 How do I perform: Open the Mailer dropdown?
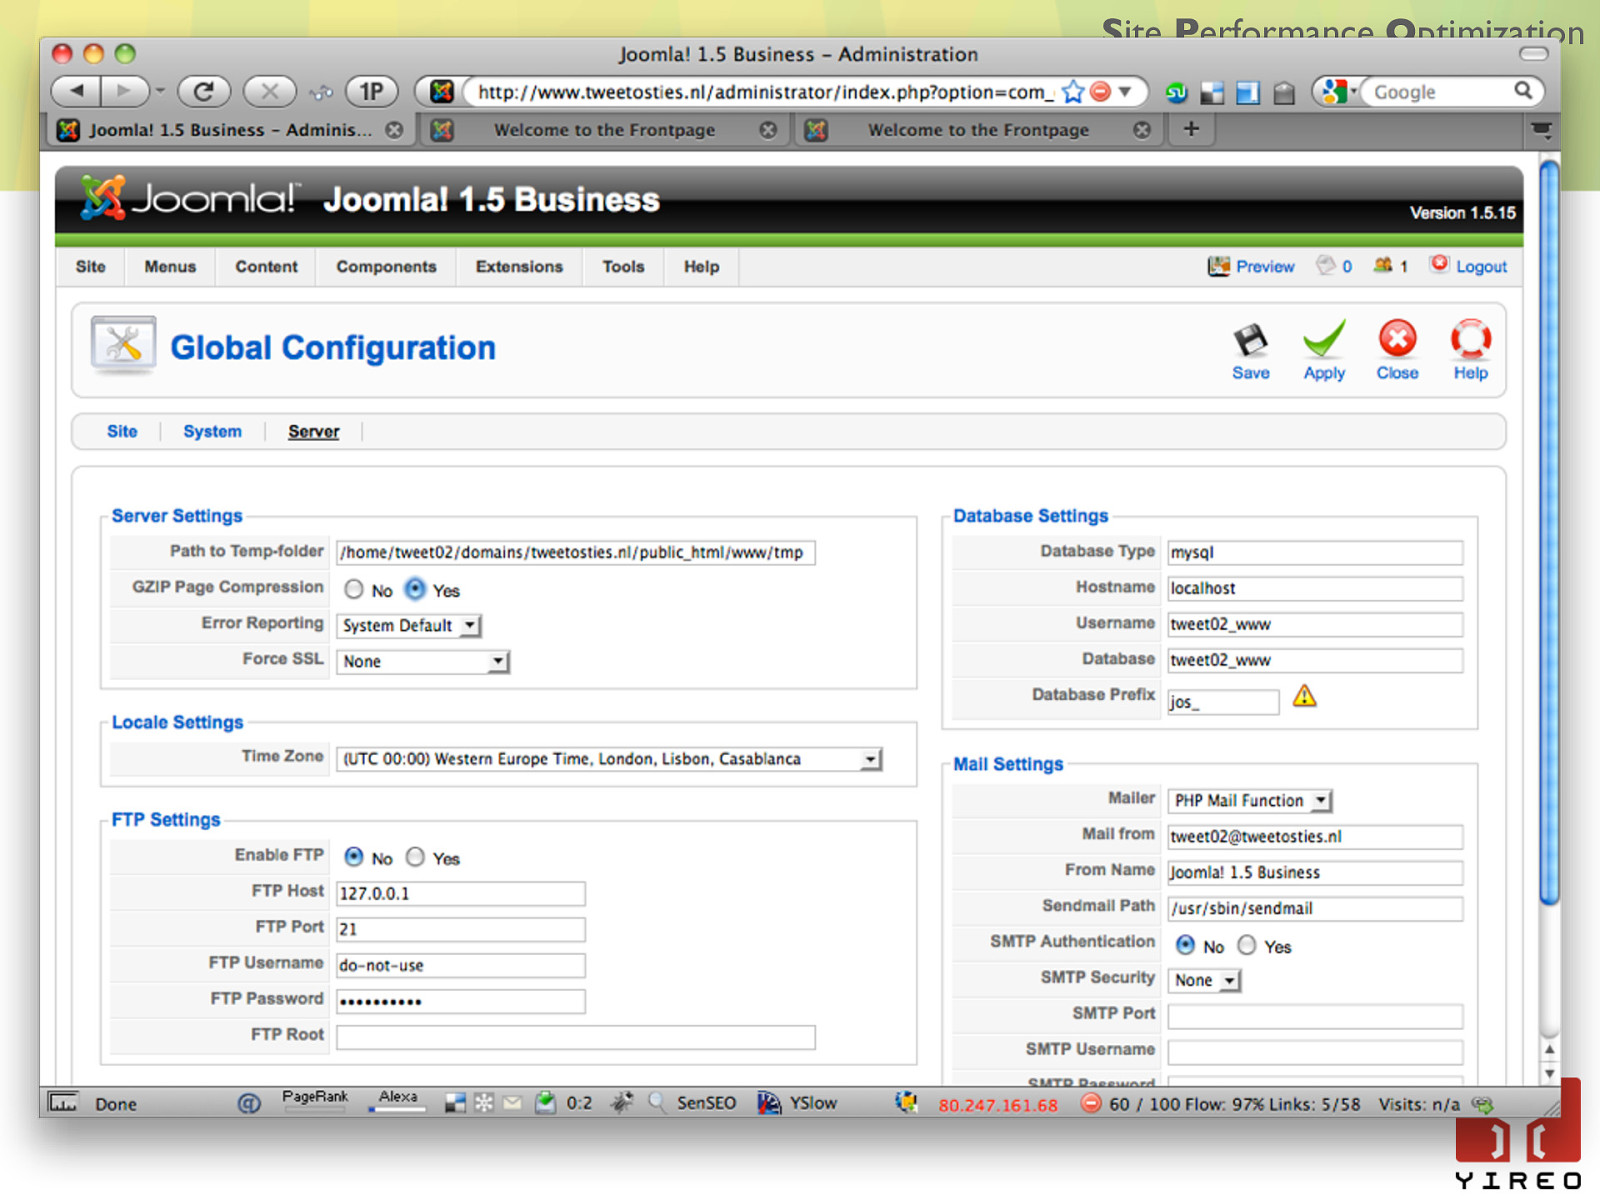(x=1250, y=801)
